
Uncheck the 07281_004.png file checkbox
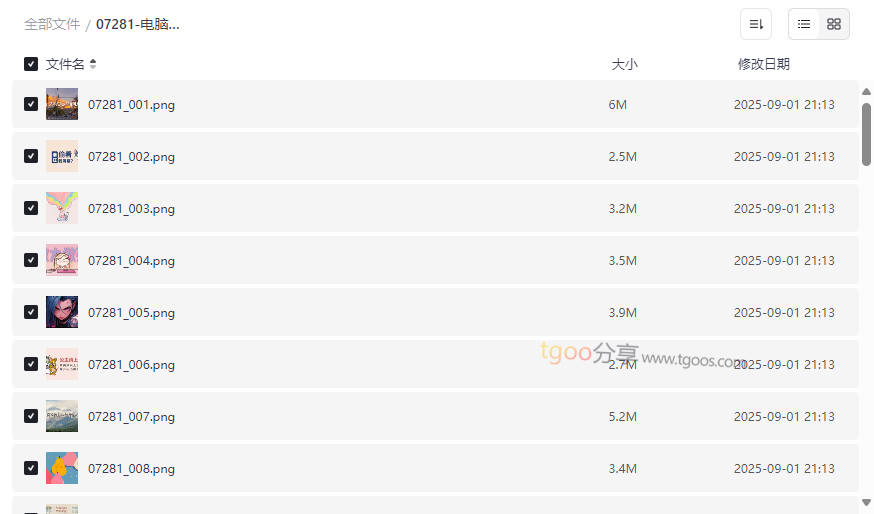click(x=31, y=260)
